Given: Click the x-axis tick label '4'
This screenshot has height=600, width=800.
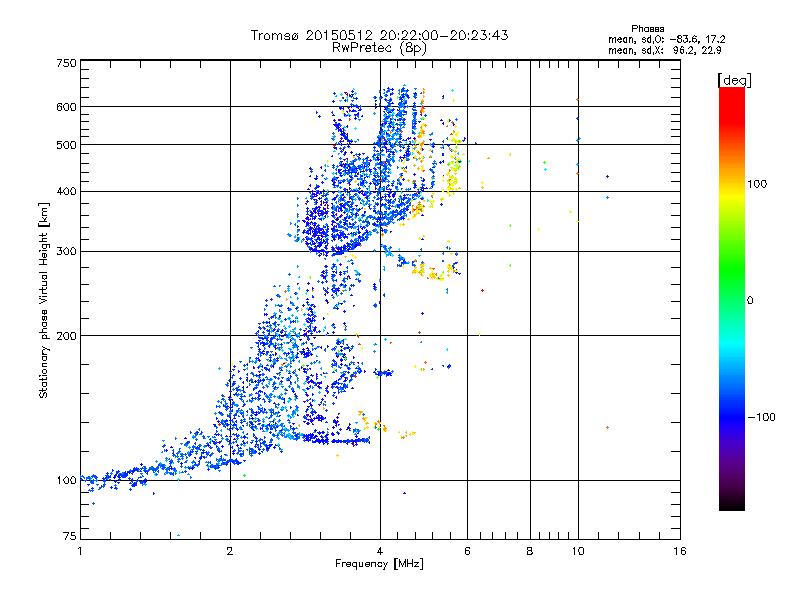Looking at the screenshot, I should point(380,551).
